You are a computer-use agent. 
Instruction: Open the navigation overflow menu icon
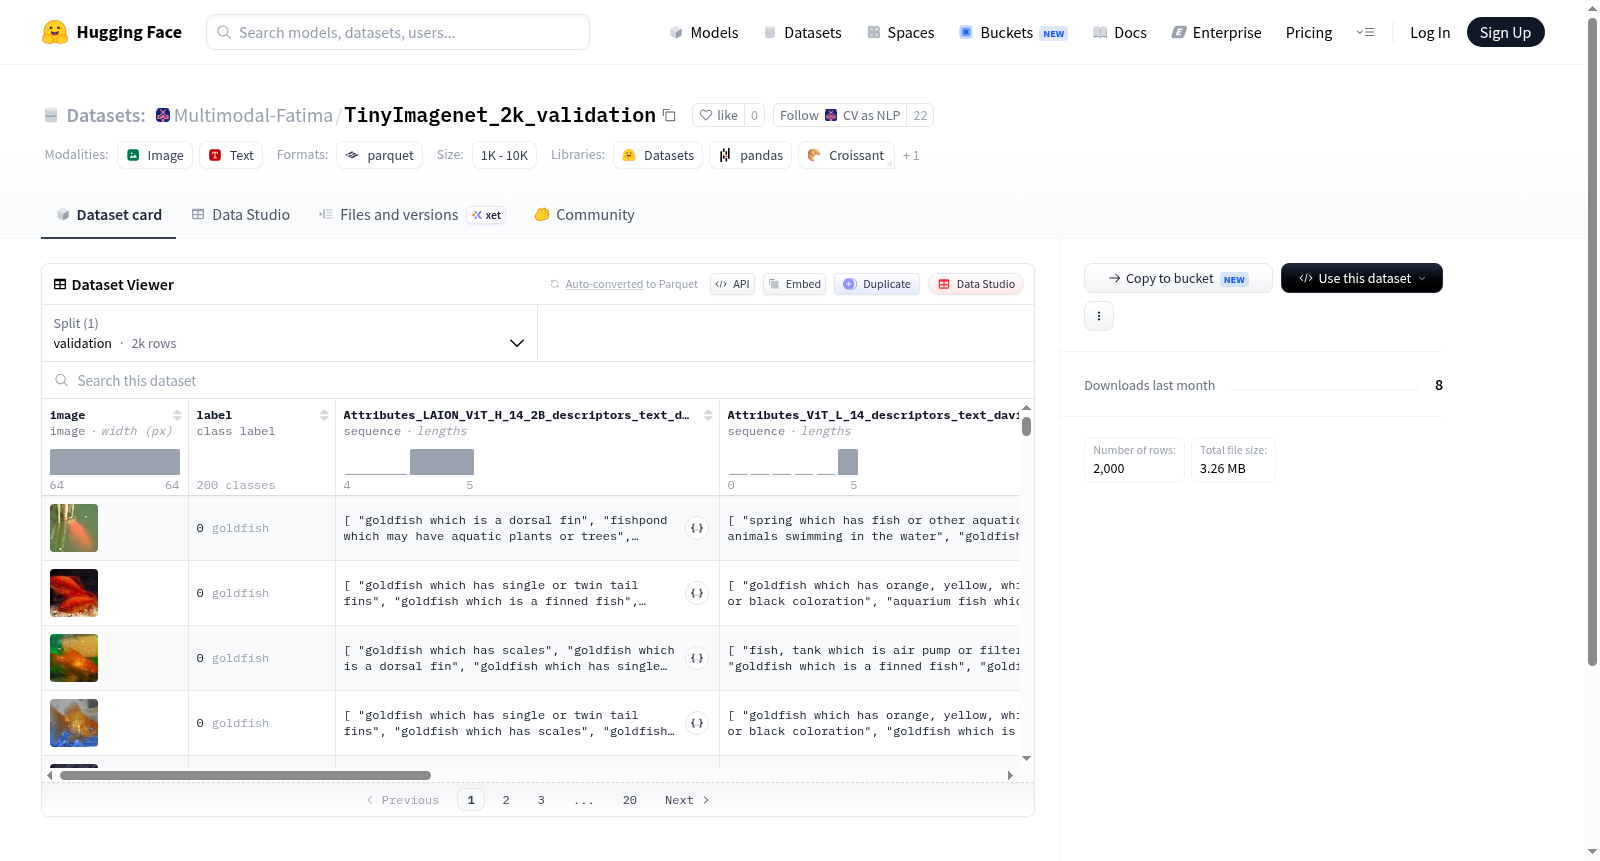(x=1365, y=33)
